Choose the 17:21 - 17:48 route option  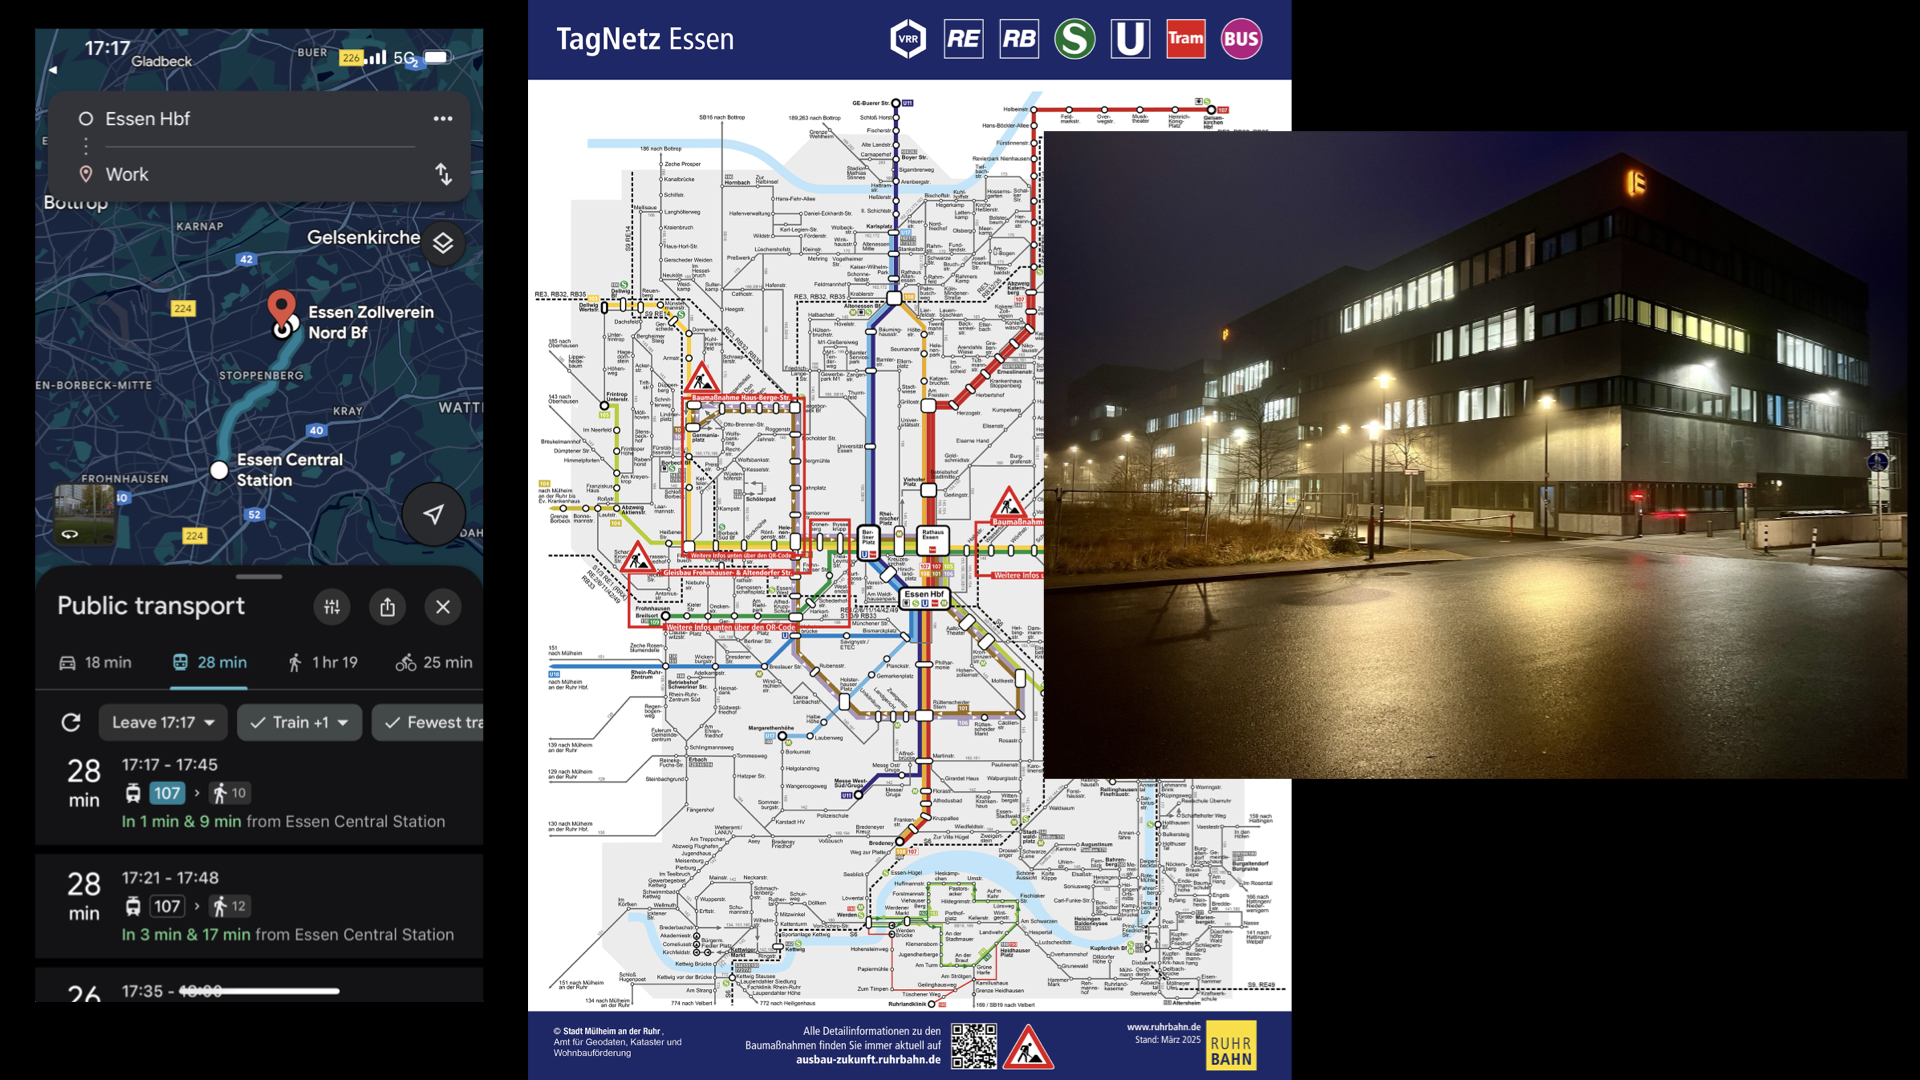(x=259, y=906)
